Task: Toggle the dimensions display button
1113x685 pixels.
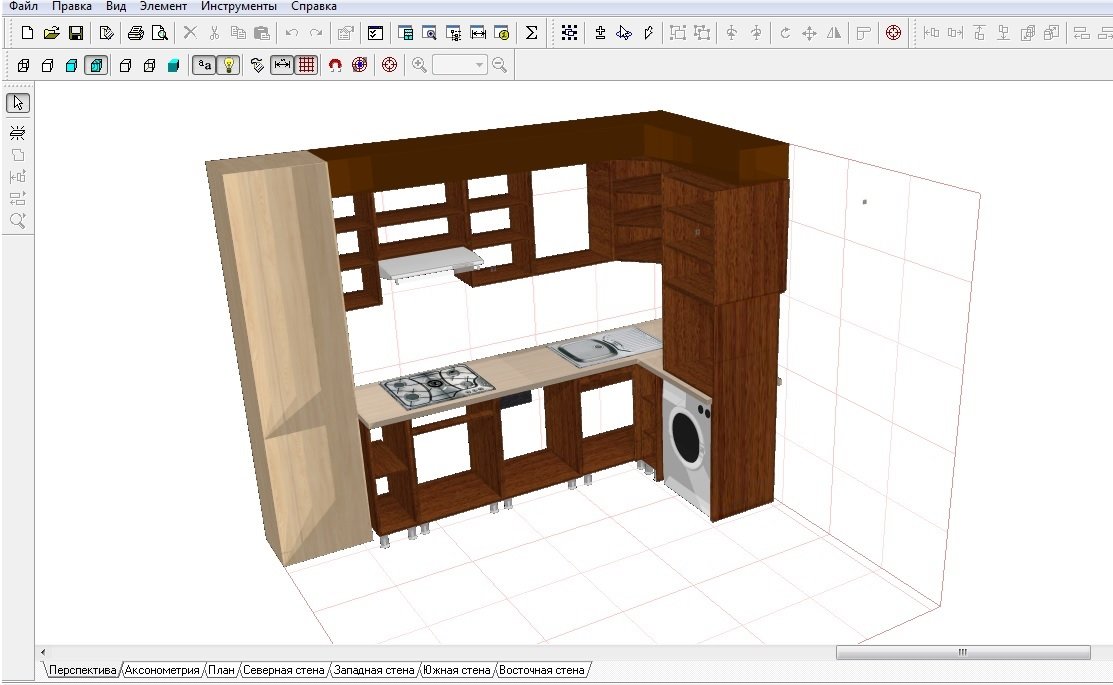Action: pyautogui.click(x=283, y=65)
